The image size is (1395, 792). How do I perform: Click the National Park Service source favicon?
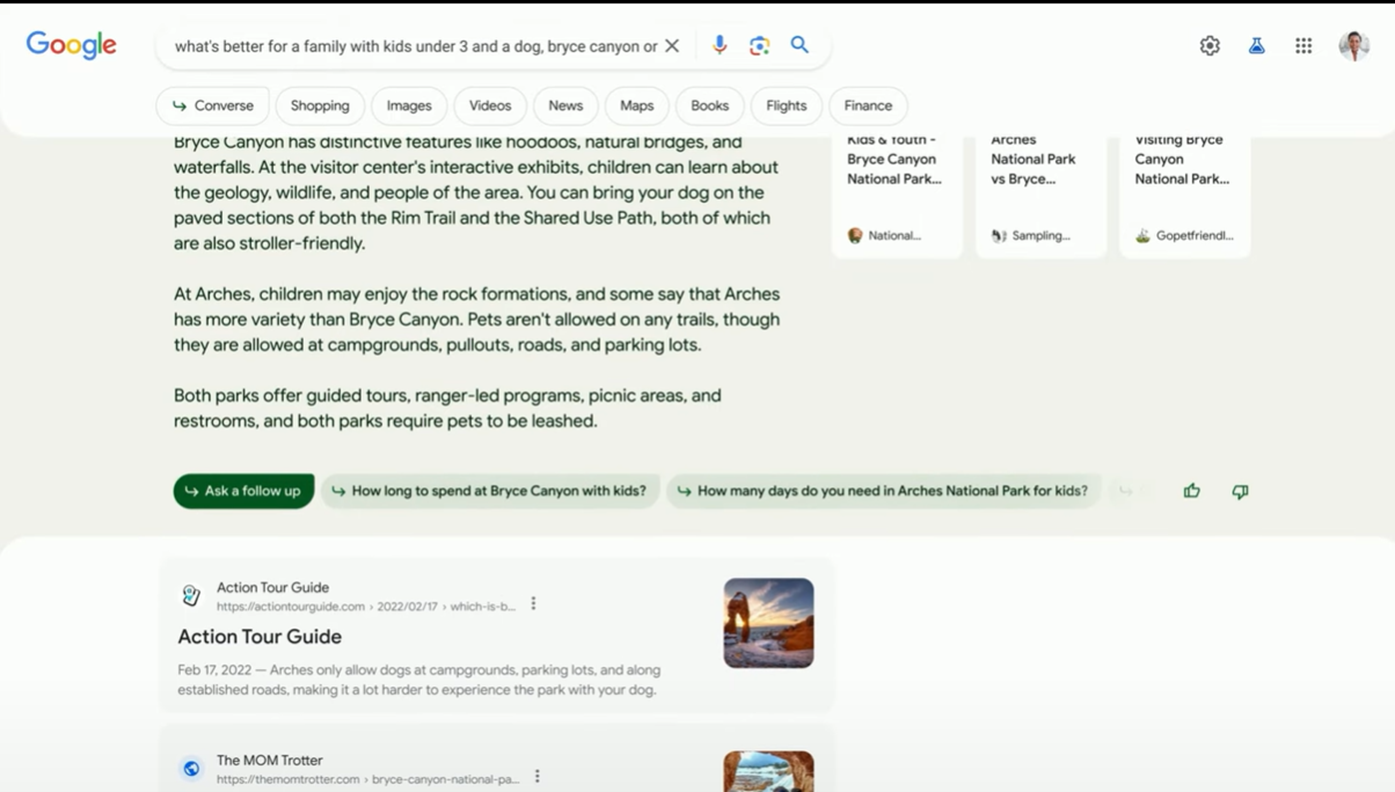(x=855, y=236)
